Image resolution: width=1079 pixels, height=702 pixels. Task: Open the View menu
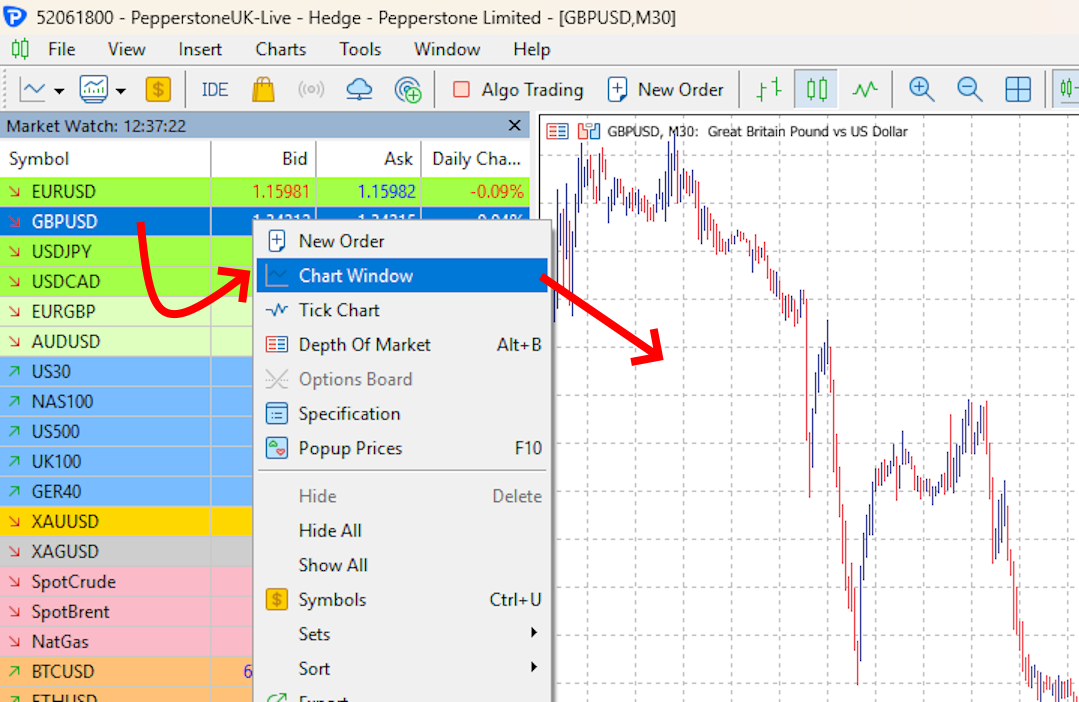(x=127, y=50)
